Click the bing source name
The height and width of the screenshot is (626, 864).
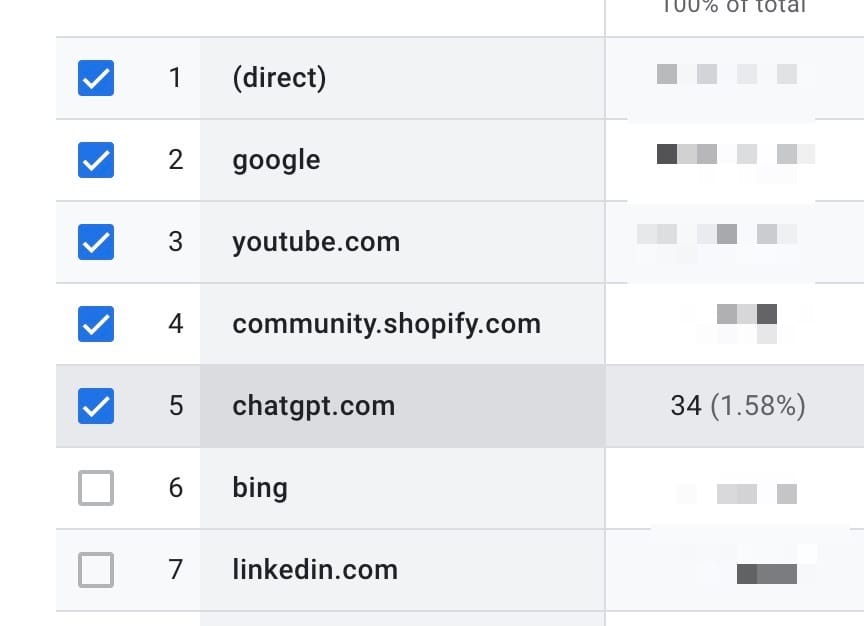pyautogui.click(x=260, y=488)
